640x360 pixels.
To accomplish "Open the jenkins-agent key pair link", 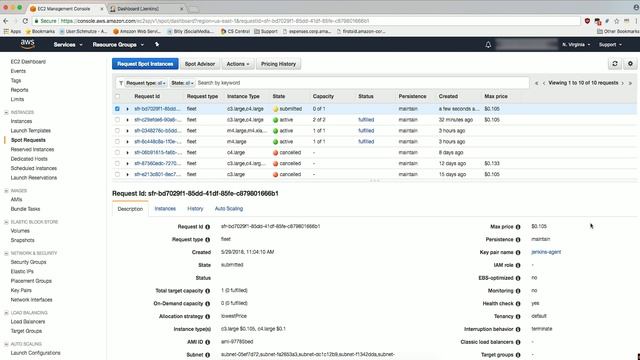I will pyautogui.click(x=546, y=252).
